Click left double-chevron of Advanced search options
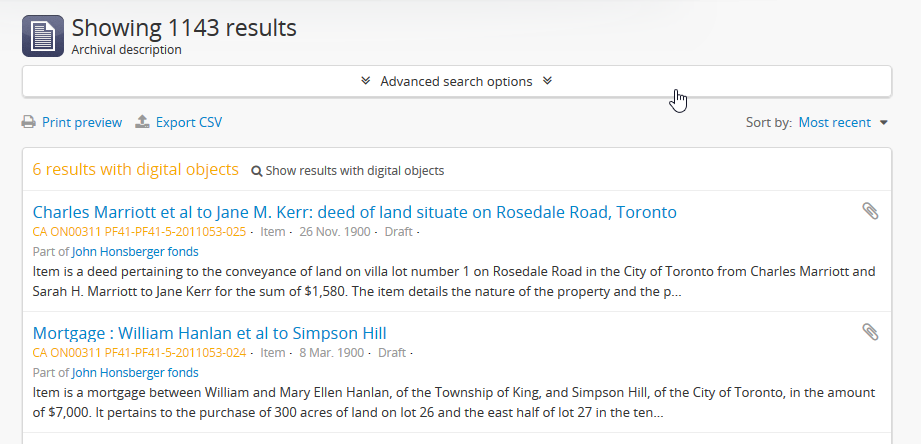Image resolution: width=921 pixels, height=444 pixels. click(366, 81)
